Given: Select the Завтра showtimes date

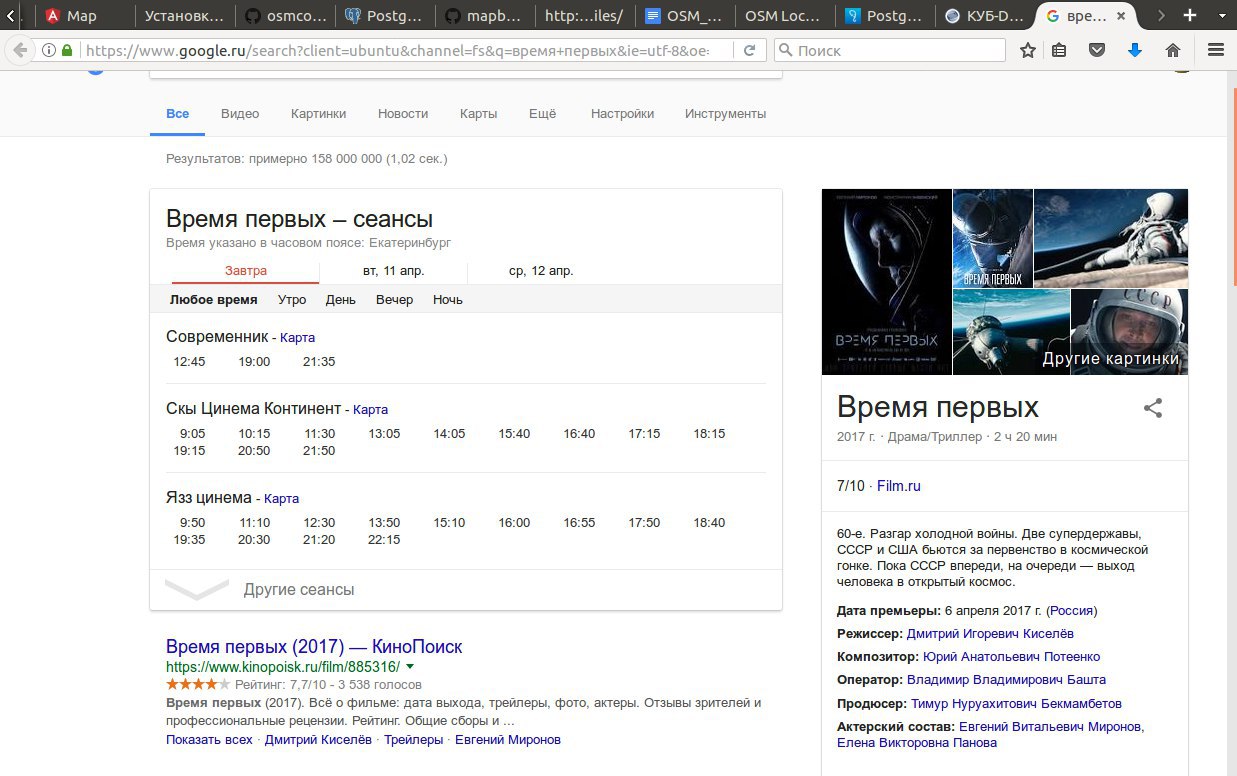Looking at the screenshot, I should (245, 271).
